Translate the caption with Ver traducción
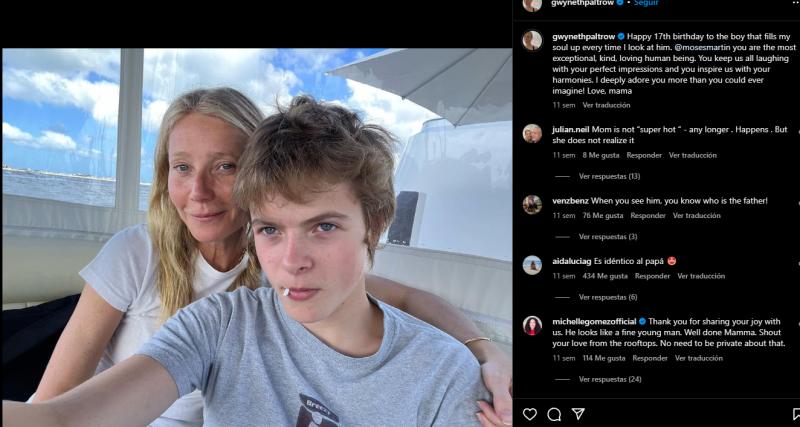The height and width of the screenshot is (427, 800). [x=606, y=104]
